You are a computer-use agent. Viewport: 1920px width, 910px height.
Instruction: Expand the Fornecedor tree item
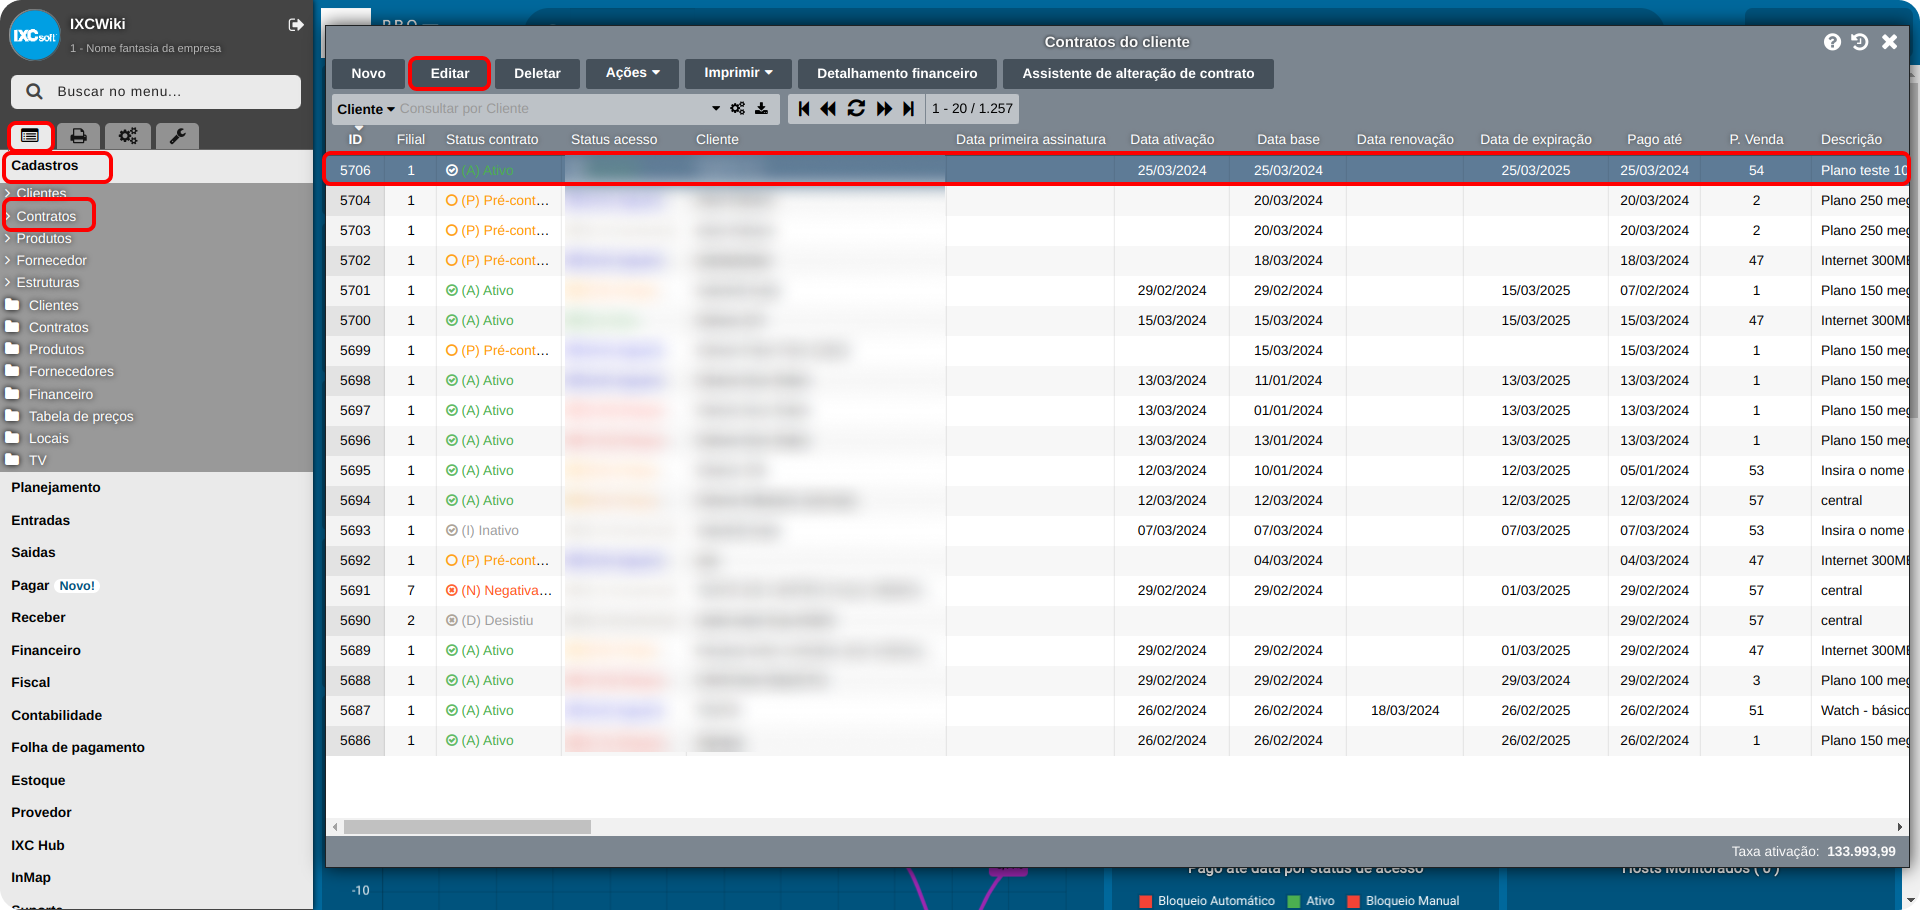pyautogui.click(x=51, y=260)
